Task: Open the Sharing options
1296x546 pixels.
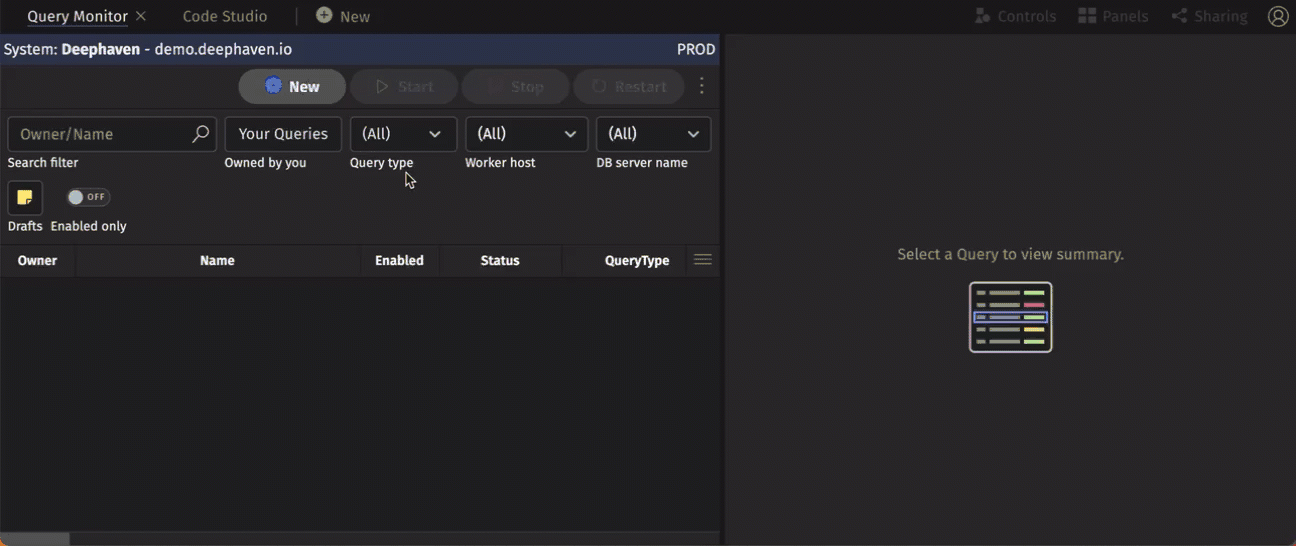Action: 1210,16
